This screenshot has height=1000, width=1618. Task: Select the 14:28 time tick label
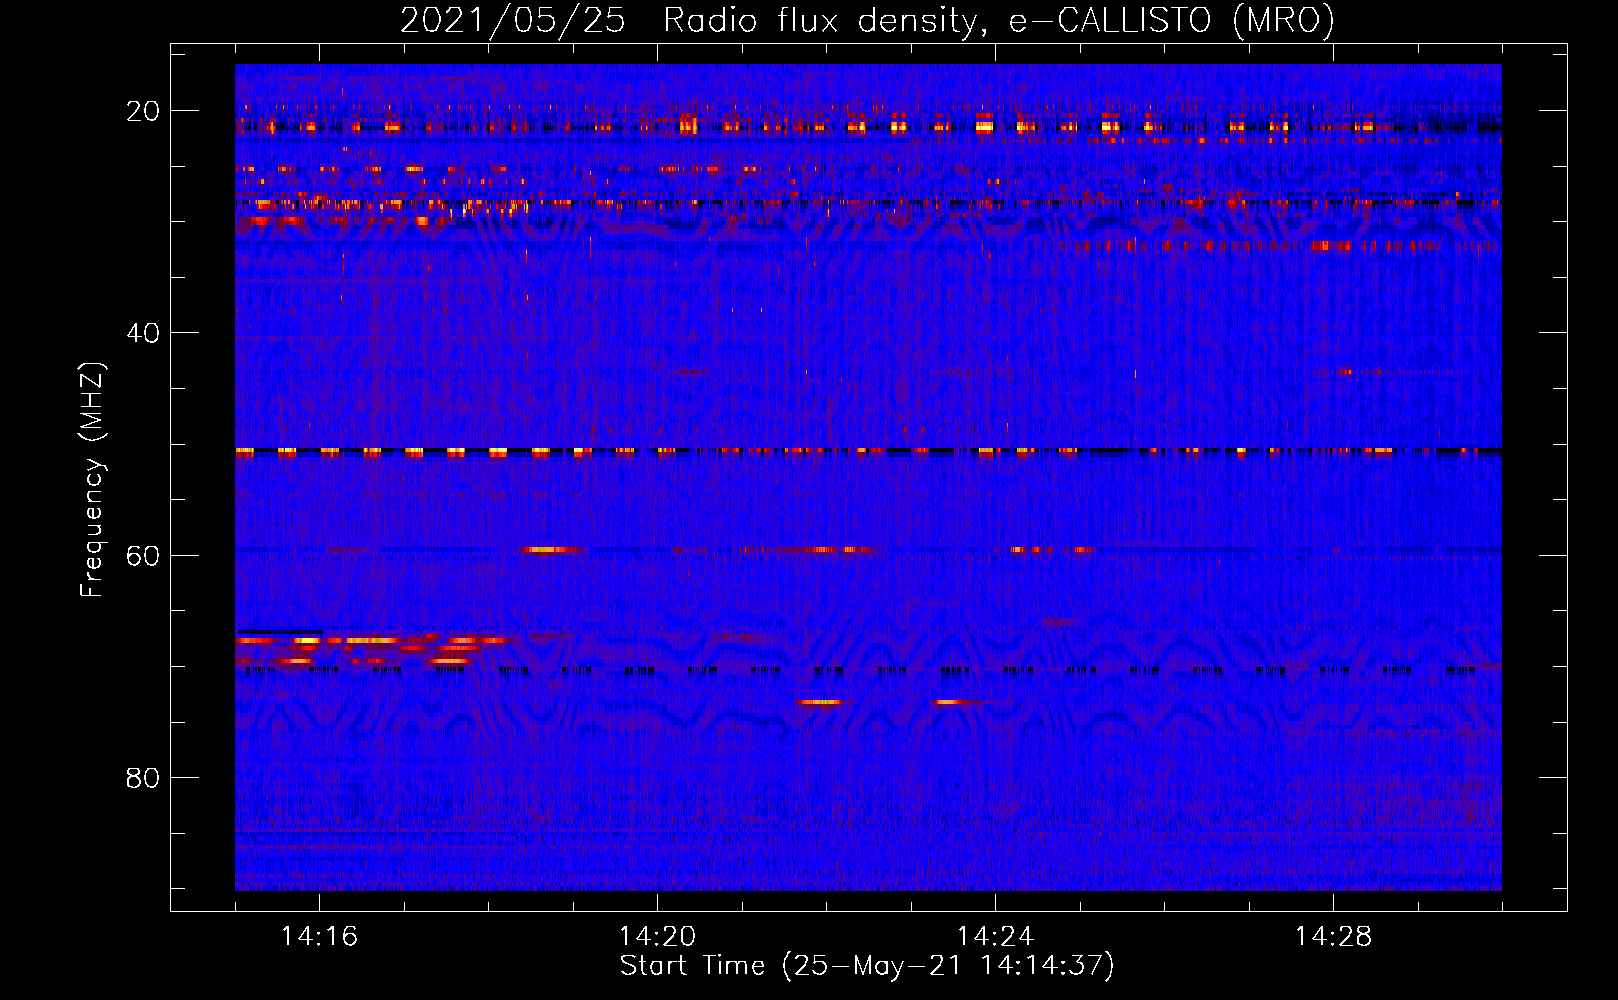pos(1333,937)
